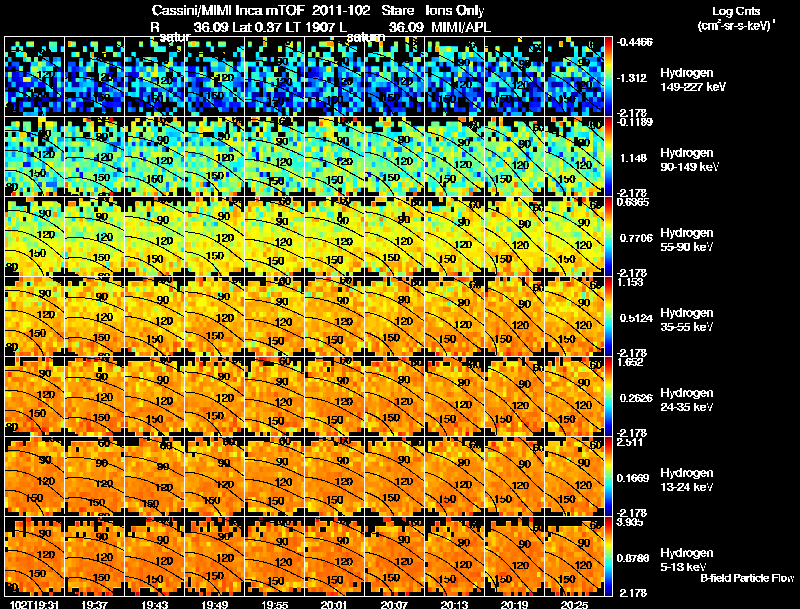The width and height of the screenshot is (800, 609).
Task: Click the '20:19' time axis label
Action: [514, 605]
